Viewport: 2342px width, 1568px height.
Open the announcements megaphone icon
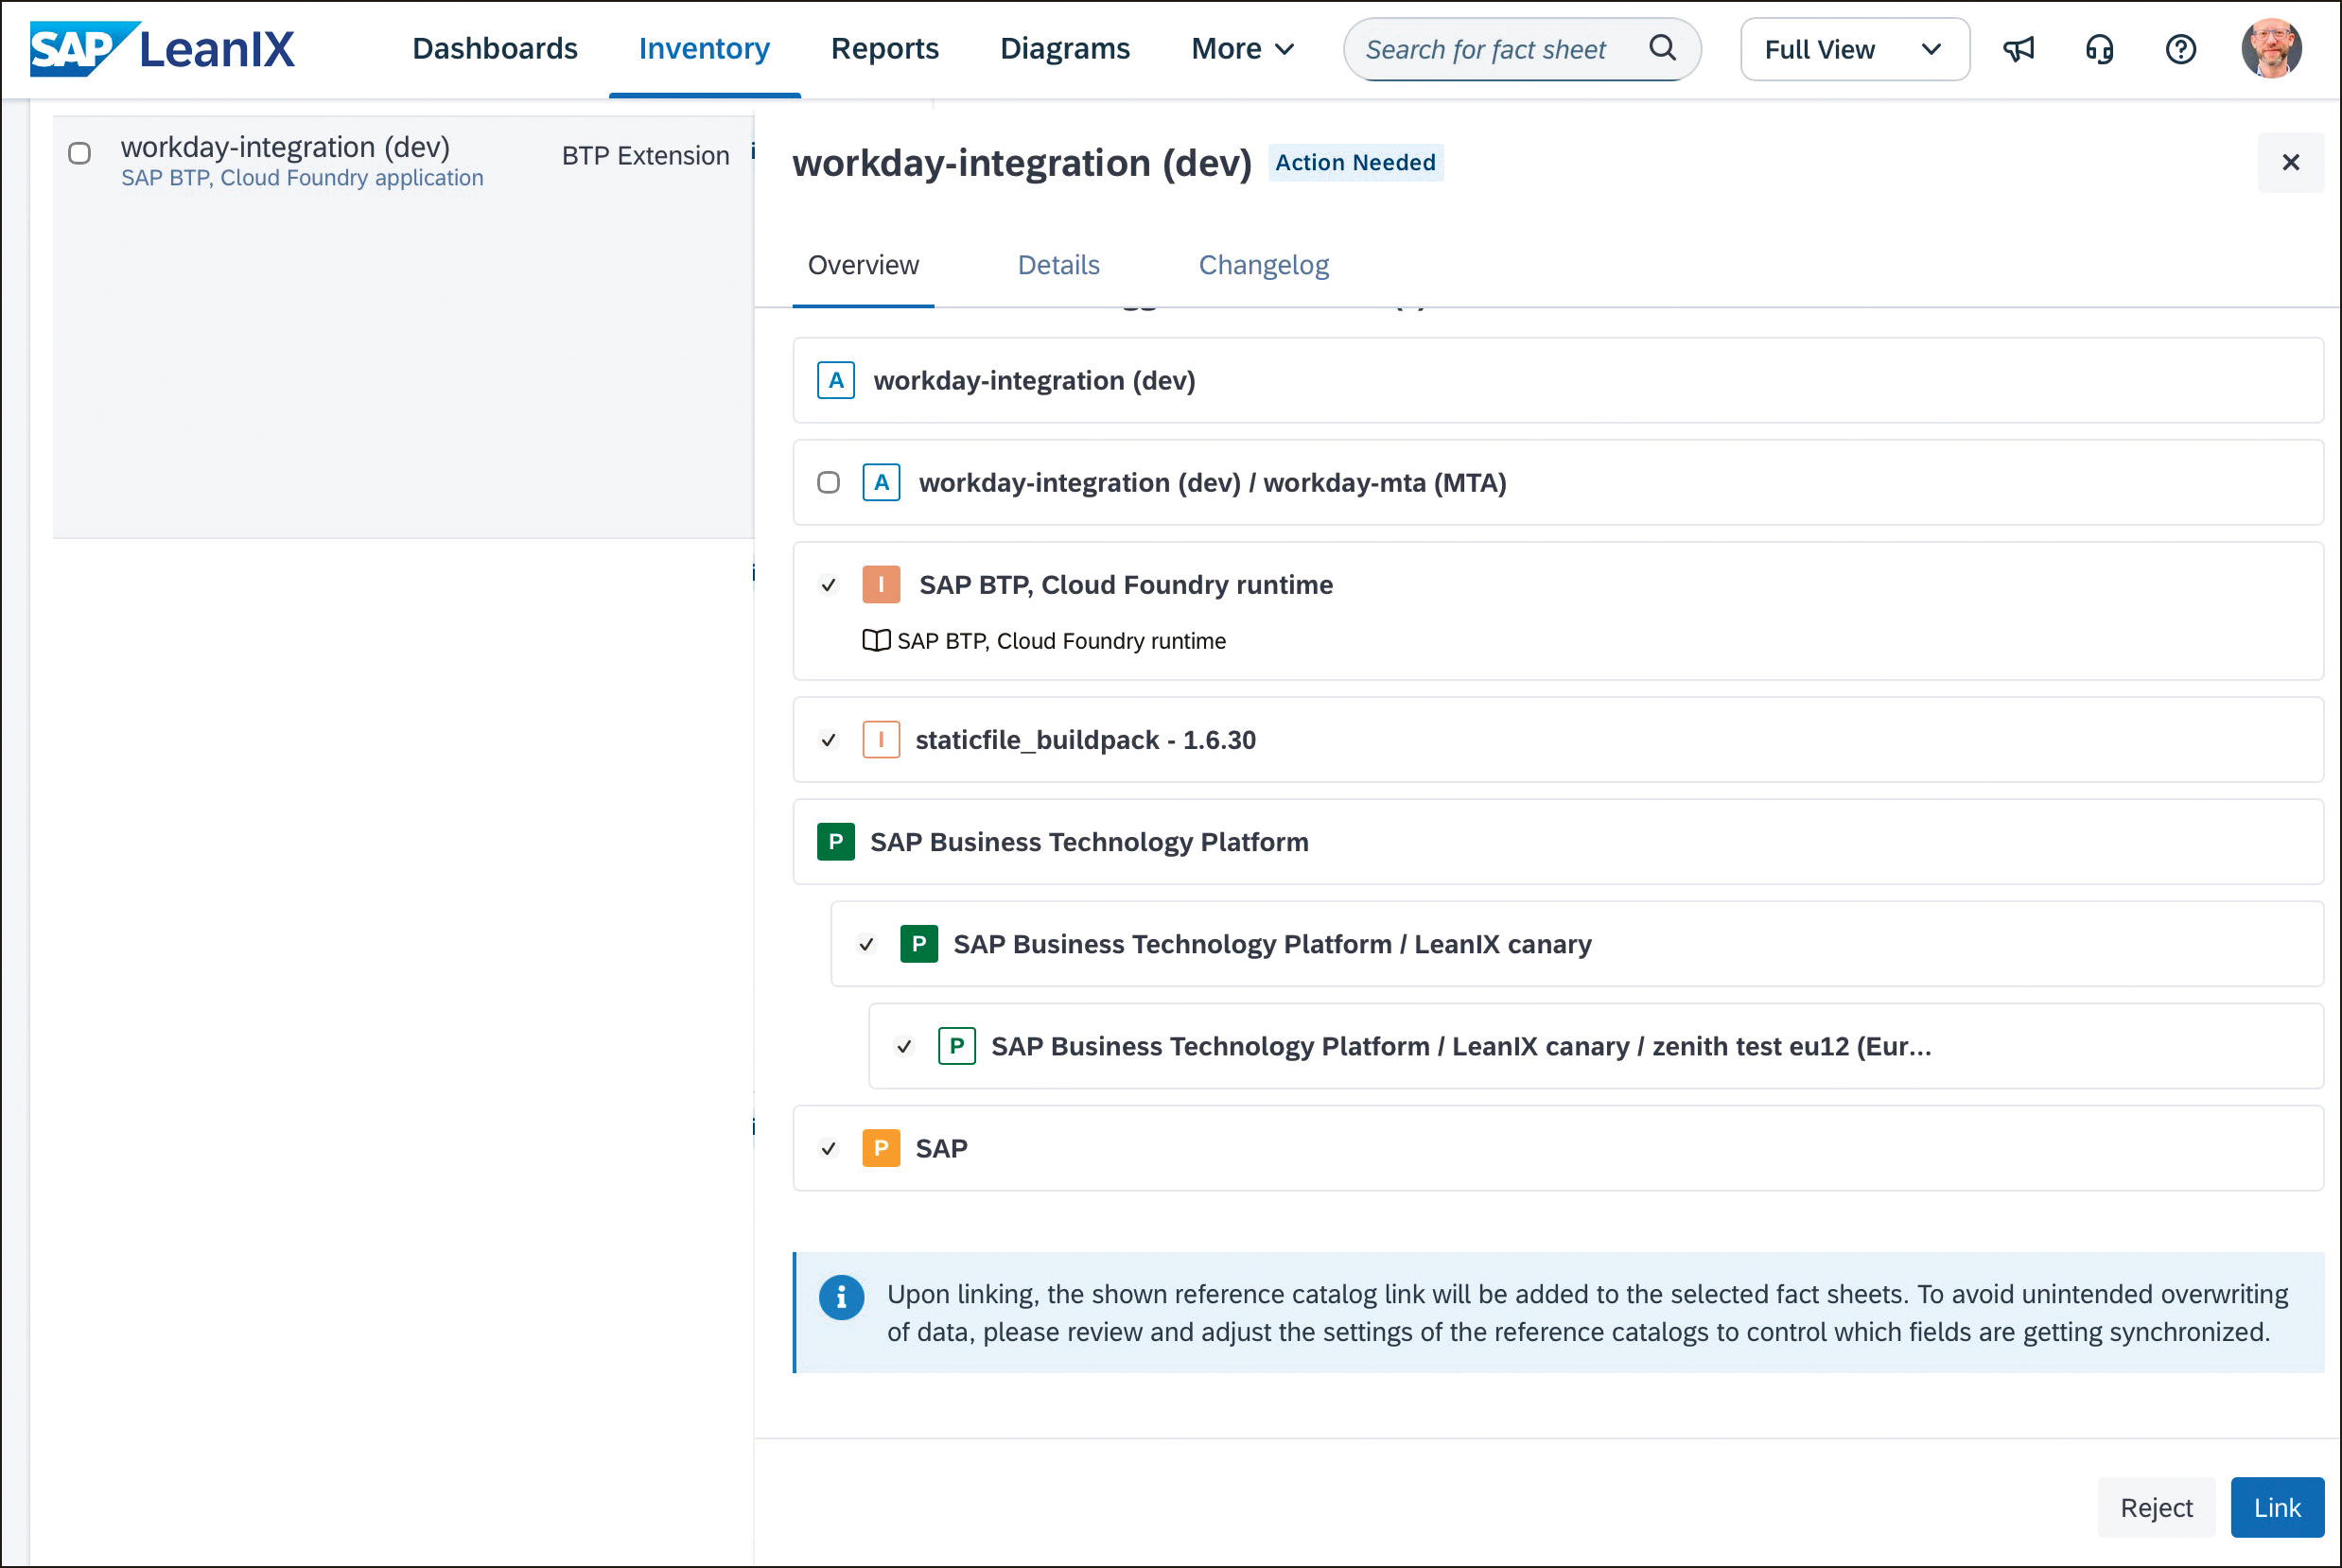2018,49
